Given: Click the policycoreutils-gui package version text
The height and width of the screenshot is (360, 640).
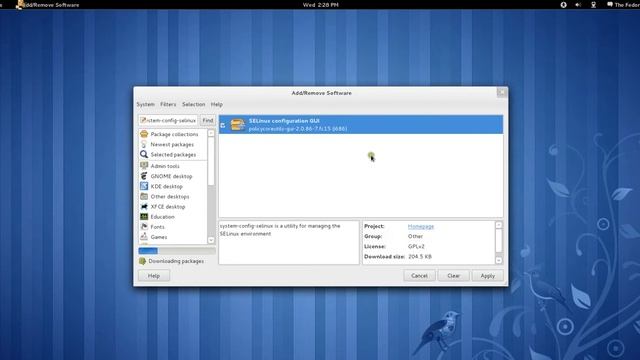Looking at the screenshot, I should [298, 129].
